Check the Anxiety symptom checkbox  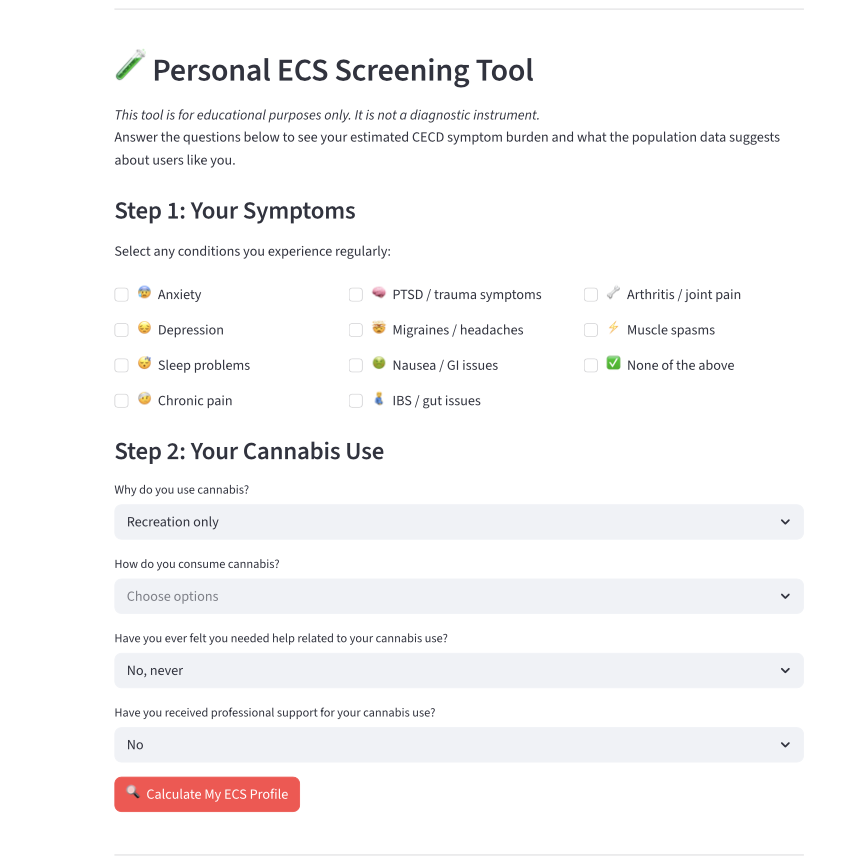pyautogui.click(x=121, y=294)
